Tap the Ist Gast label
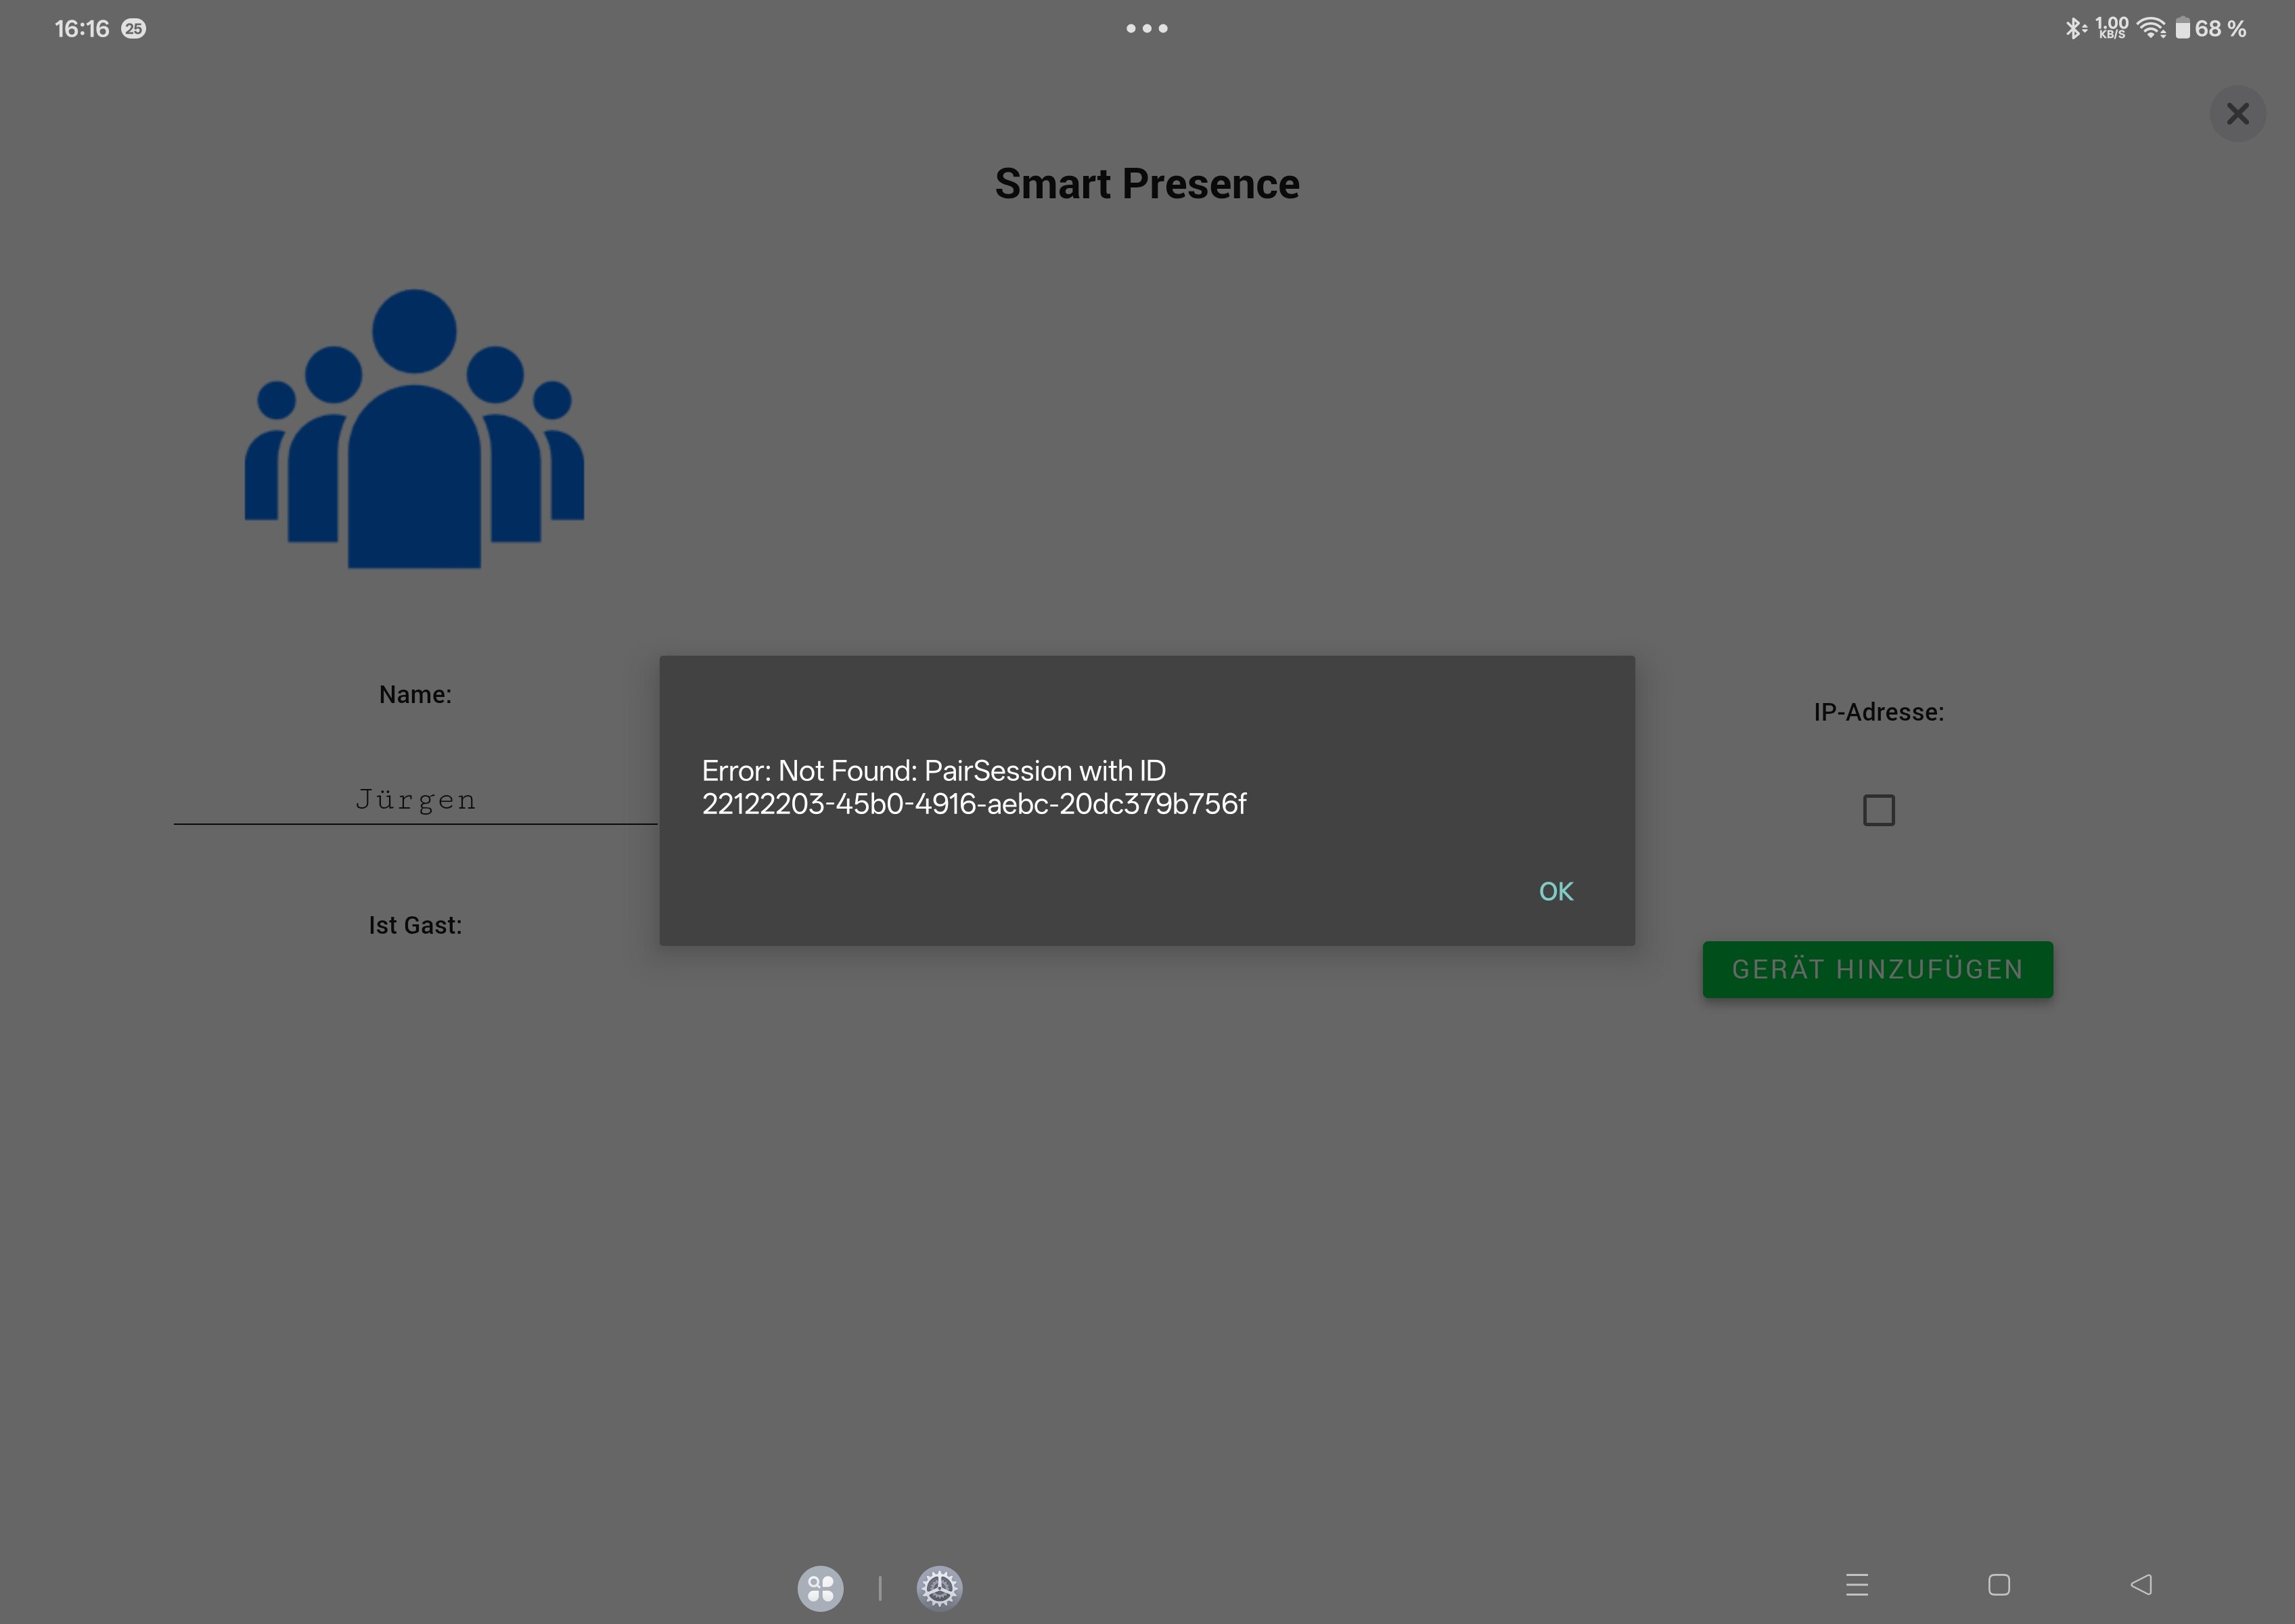The width and height of the screenshot is (2295, 1624). pyautogui.click(x=415, y=925)
